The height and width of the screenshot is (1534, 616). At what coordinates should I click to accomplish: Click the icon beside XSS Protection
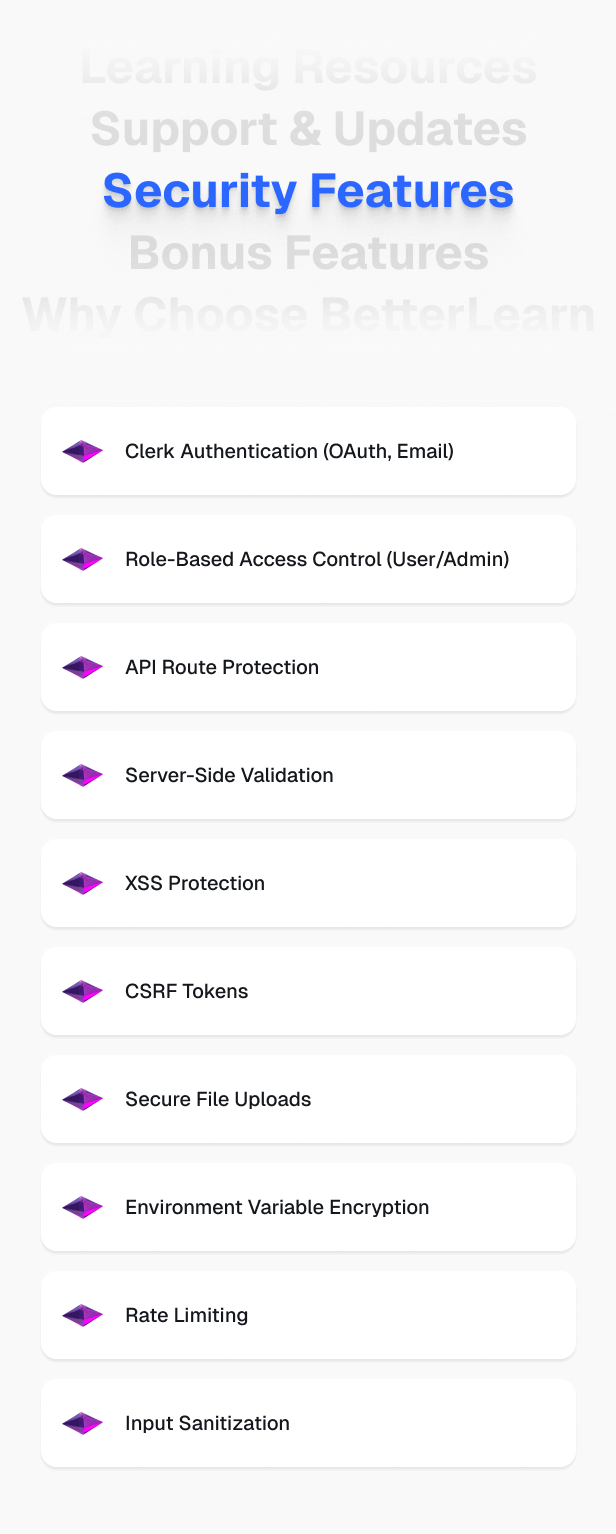point(83,883)
